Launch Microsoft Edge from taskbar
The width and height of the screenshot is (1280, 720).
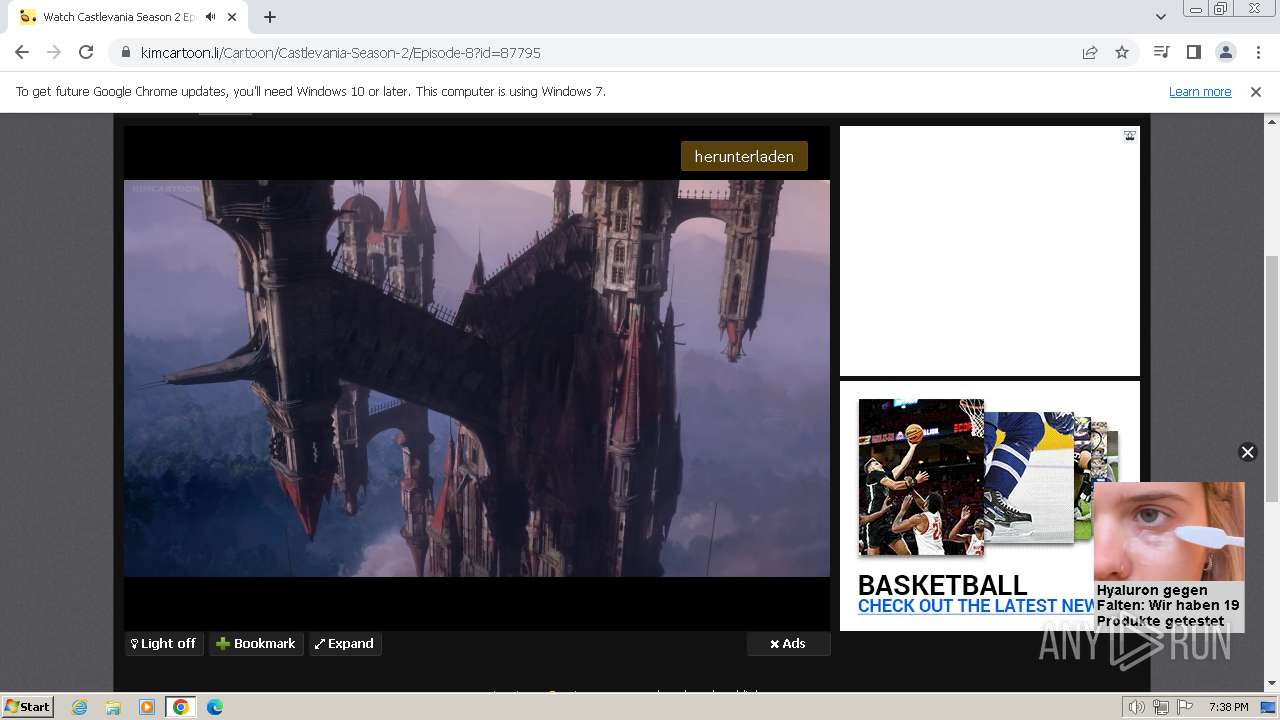pyautogui.click(x=215, y=707)
